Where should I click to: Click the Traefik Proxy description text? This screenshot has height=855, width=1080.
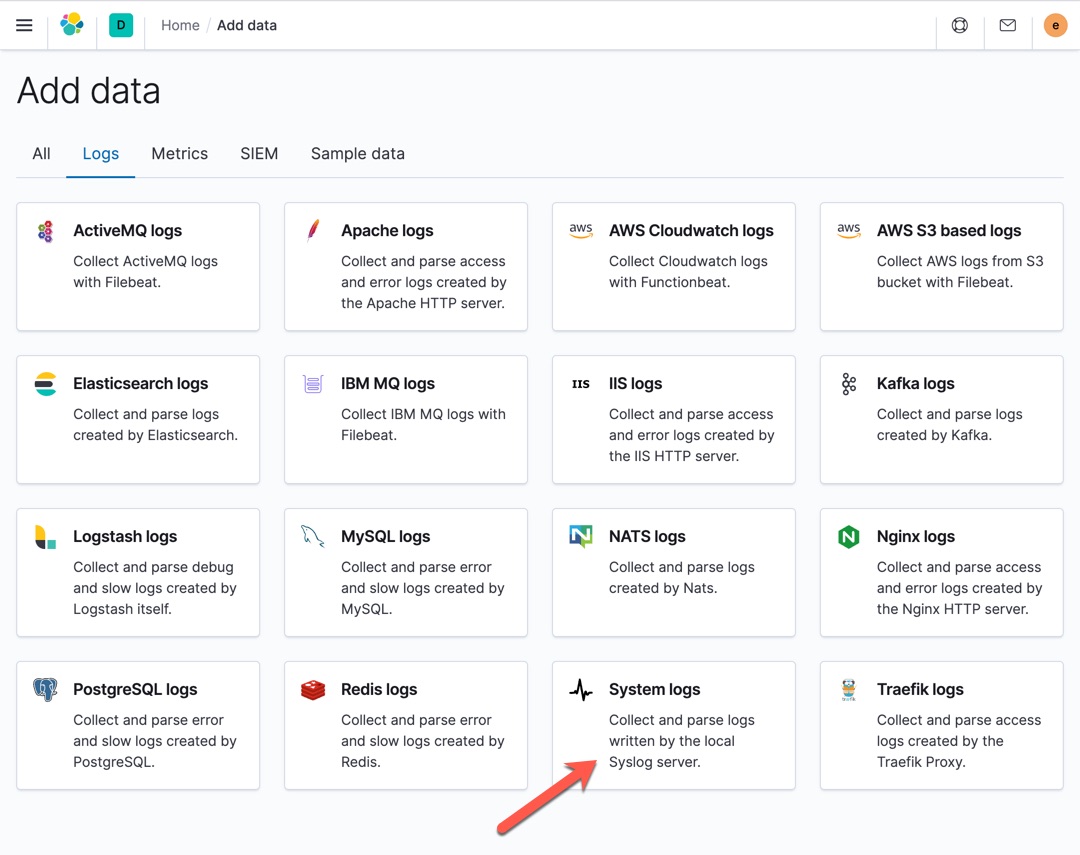[959, 741]
